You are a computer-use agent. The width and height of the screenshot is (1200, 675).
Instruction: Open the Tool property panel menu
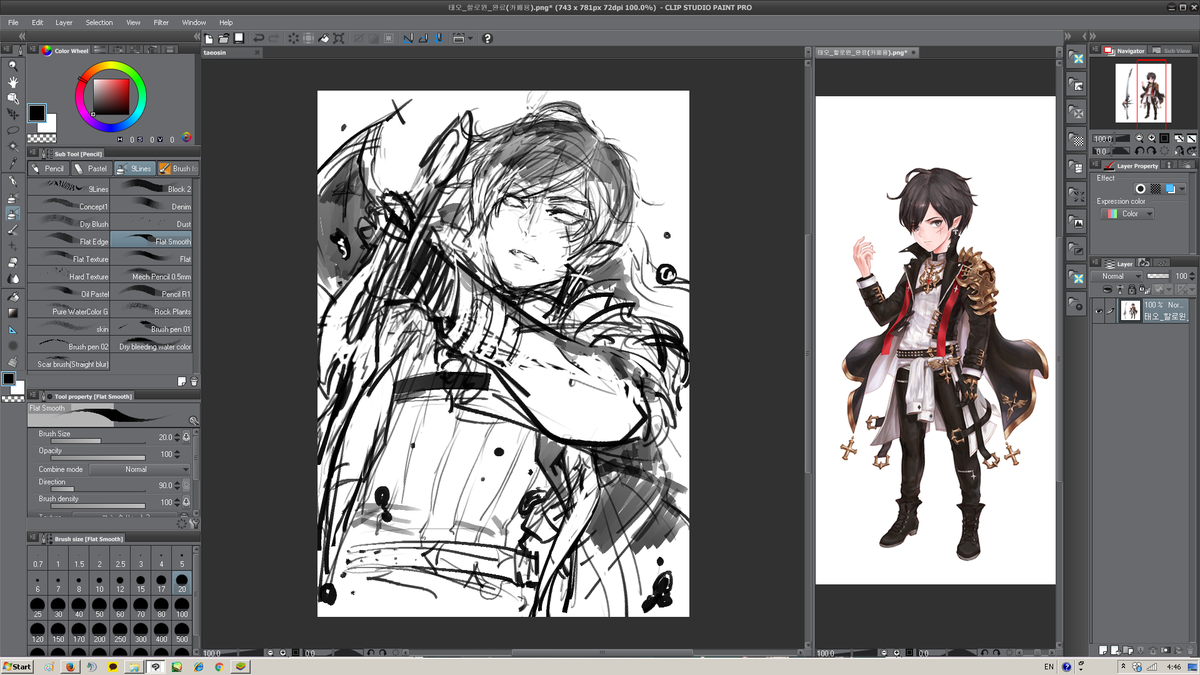click(34, 396)
